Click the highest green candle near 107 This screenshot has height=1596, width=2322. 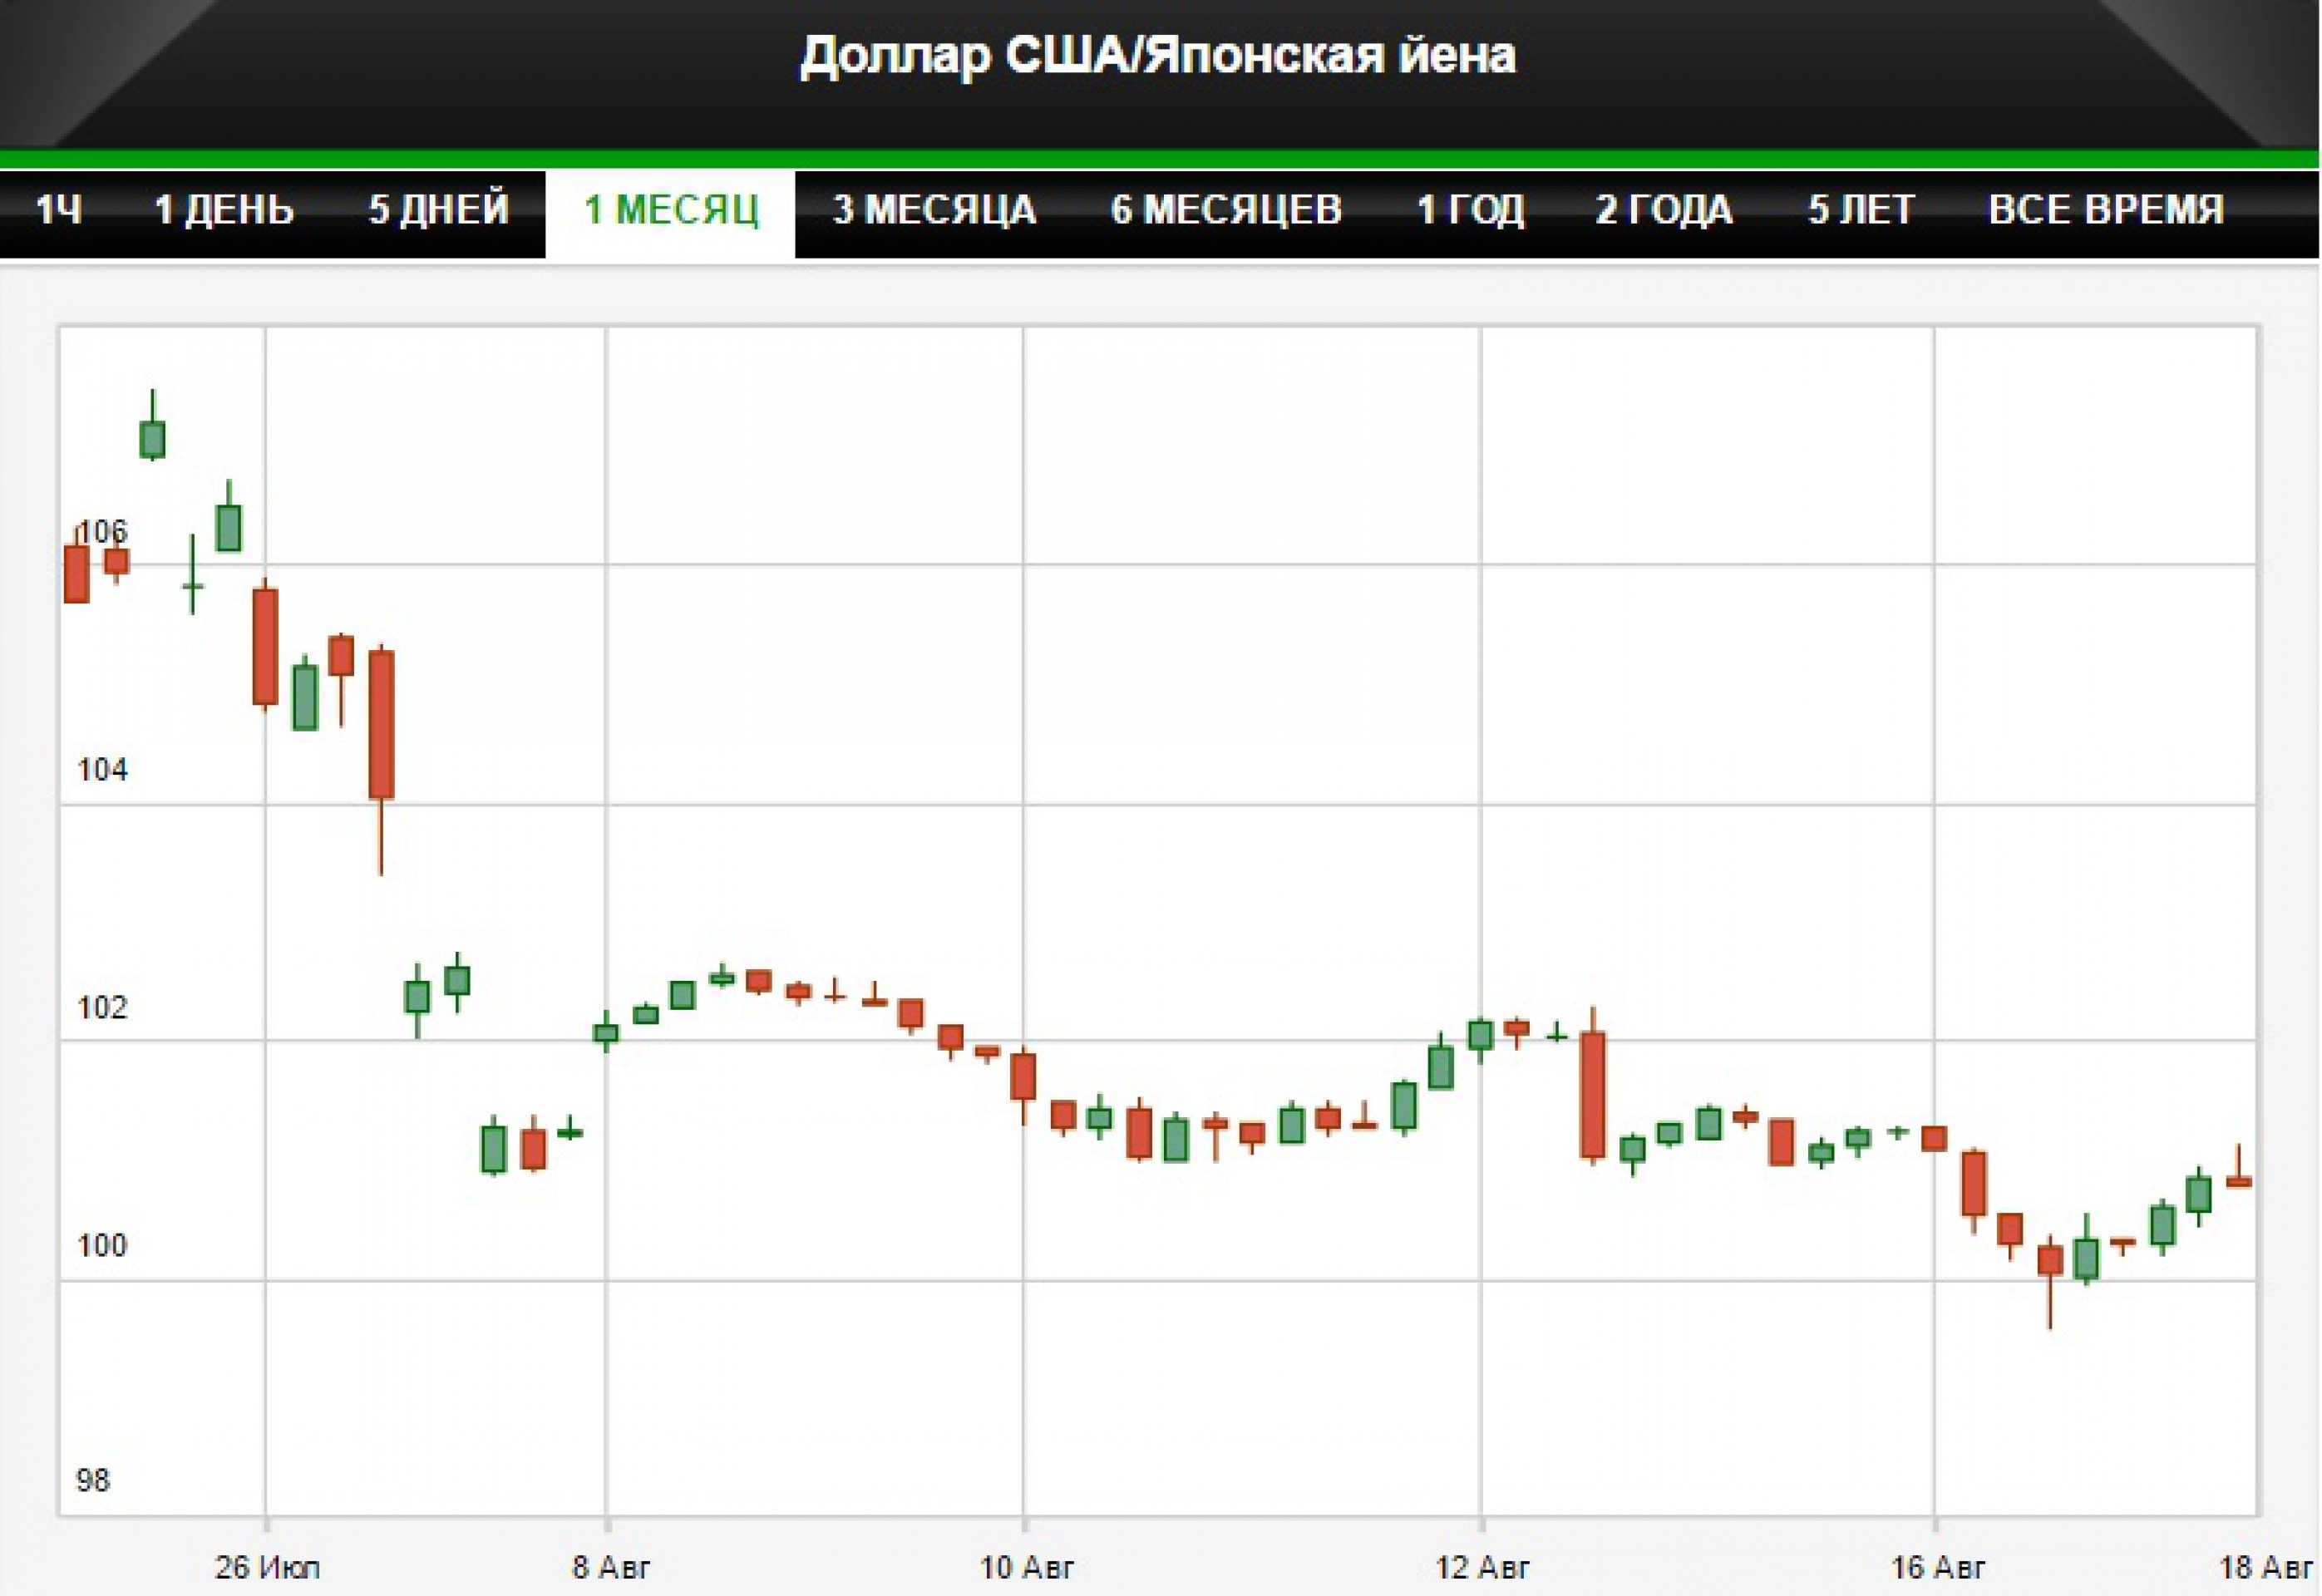152,439
